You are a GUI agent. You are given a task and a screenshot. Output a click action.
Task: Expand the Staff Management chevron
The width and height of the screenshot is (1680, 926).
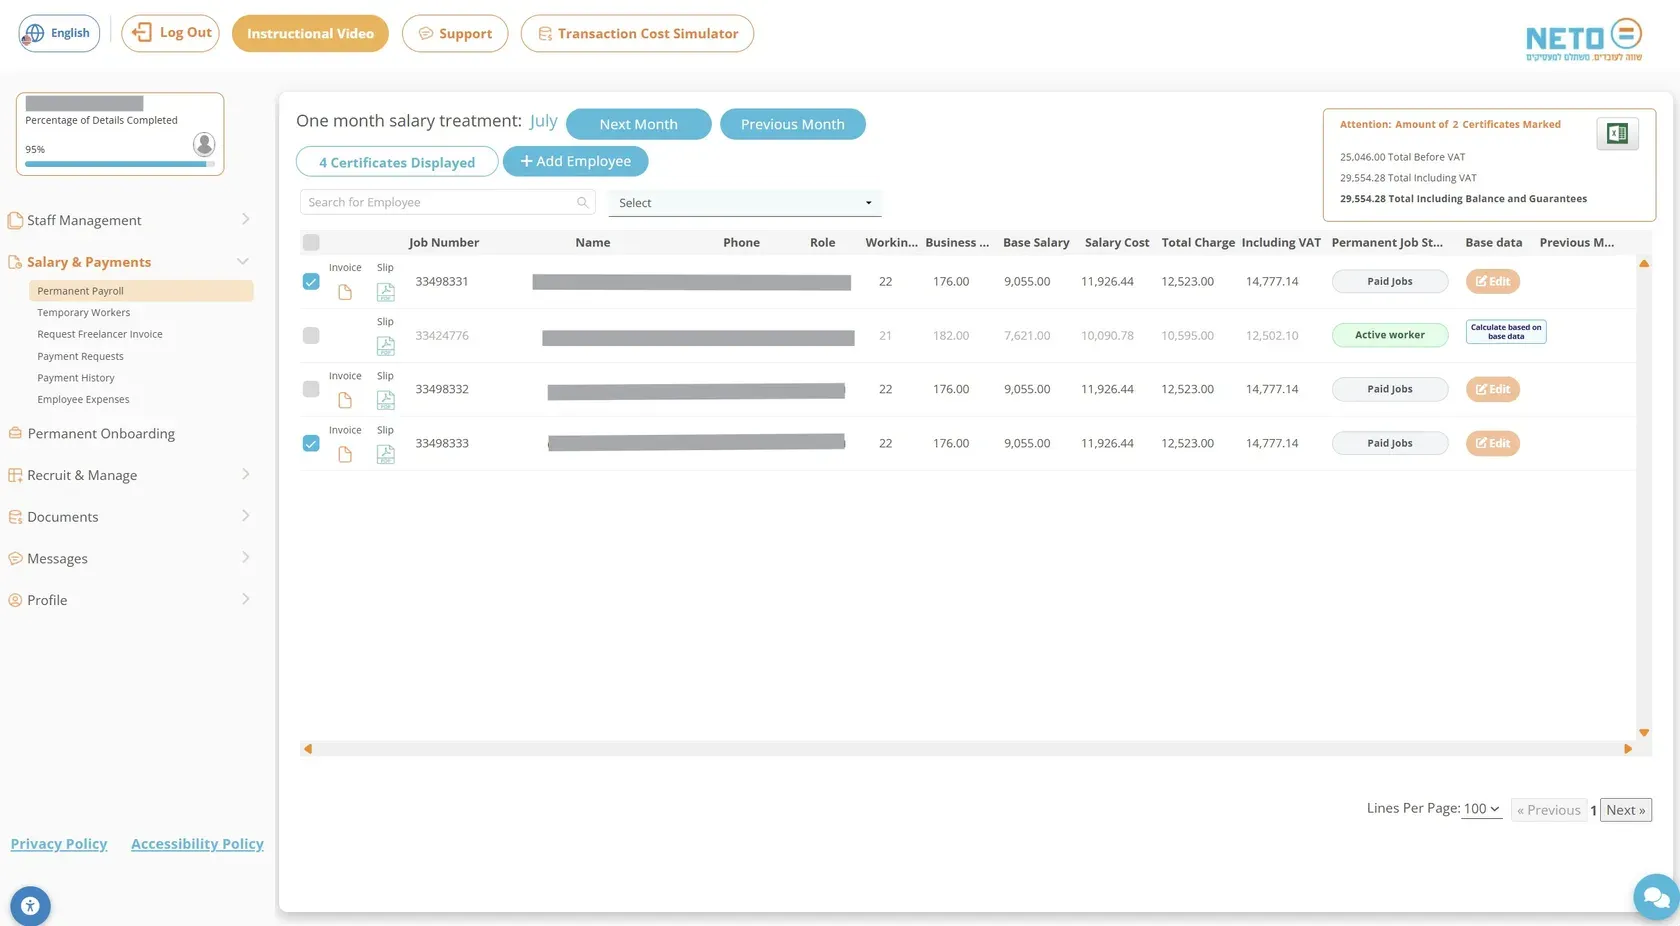pyautogui.click(x=245, y=219)
